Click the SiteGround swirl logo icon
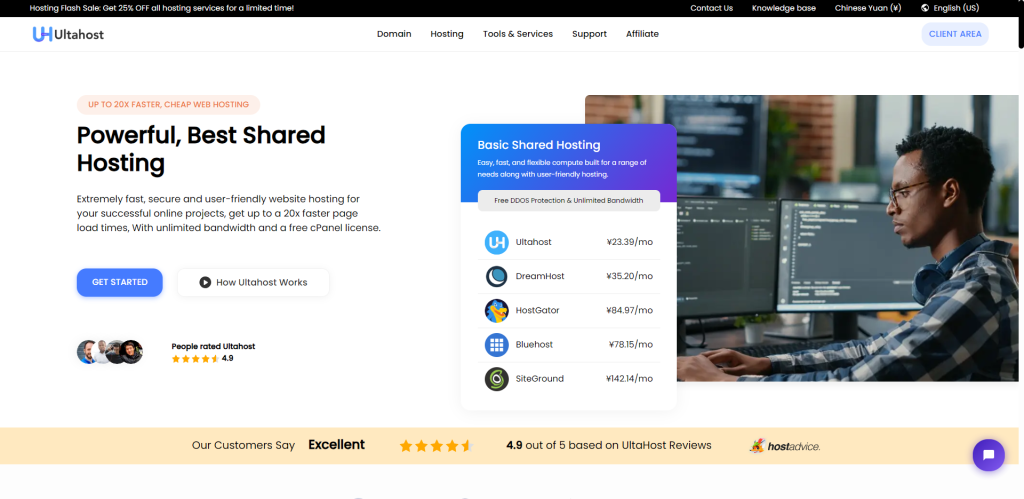1024x499 pixels. (x=496, y=379)
